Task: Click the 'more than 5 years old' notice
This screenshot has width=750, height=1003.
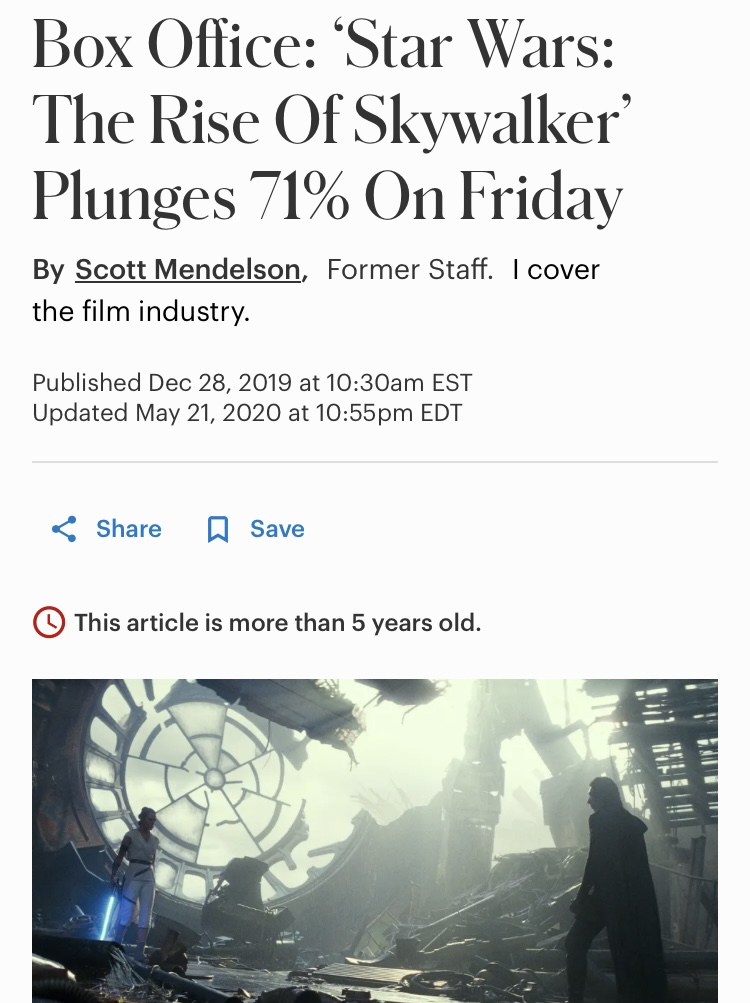Action: click(x=277, y=623)
